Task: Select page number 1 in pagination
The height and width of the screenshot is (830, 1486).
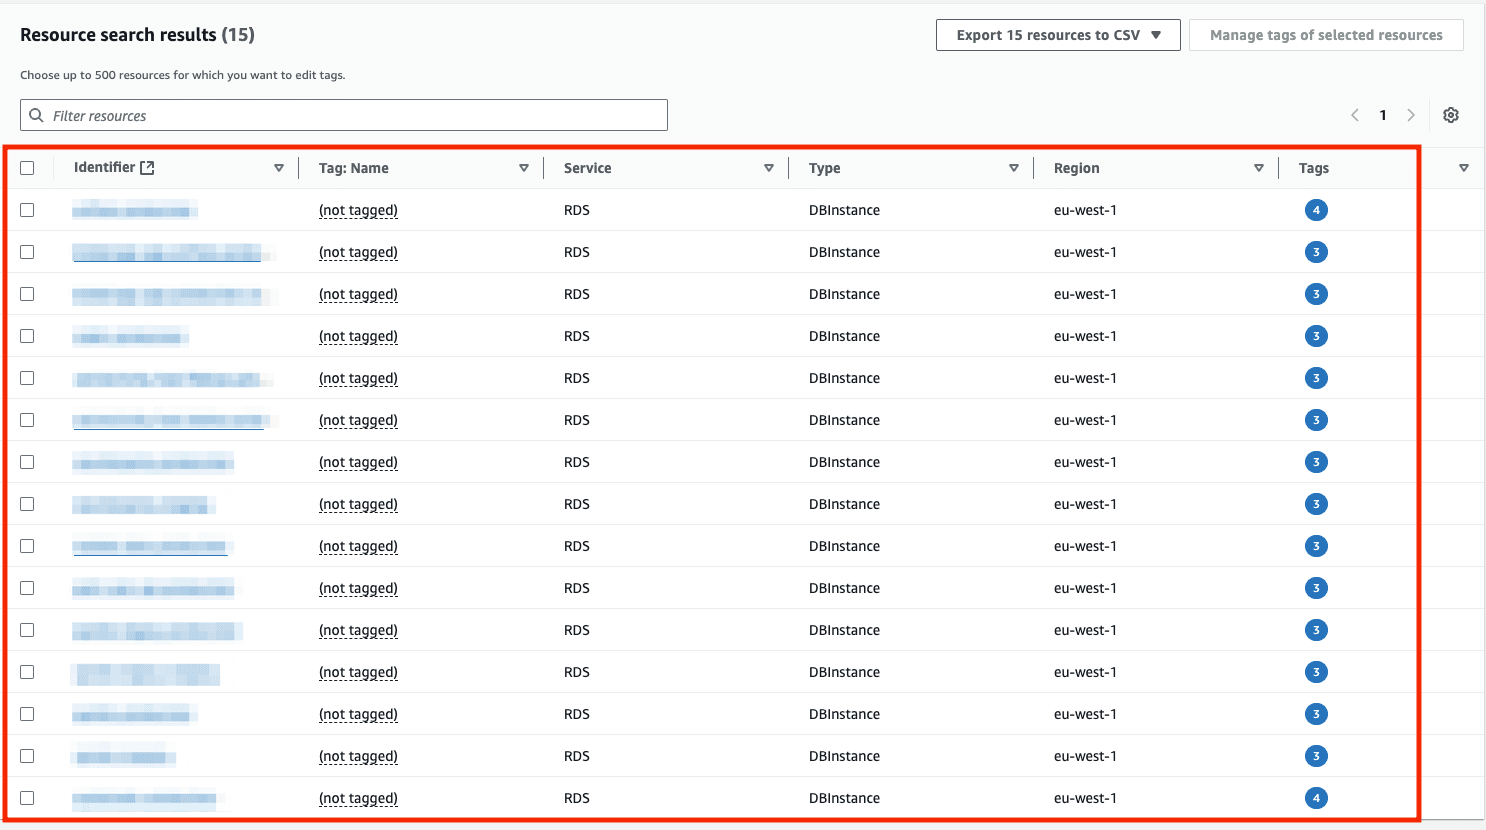Action: click(x=1383, y=115)
